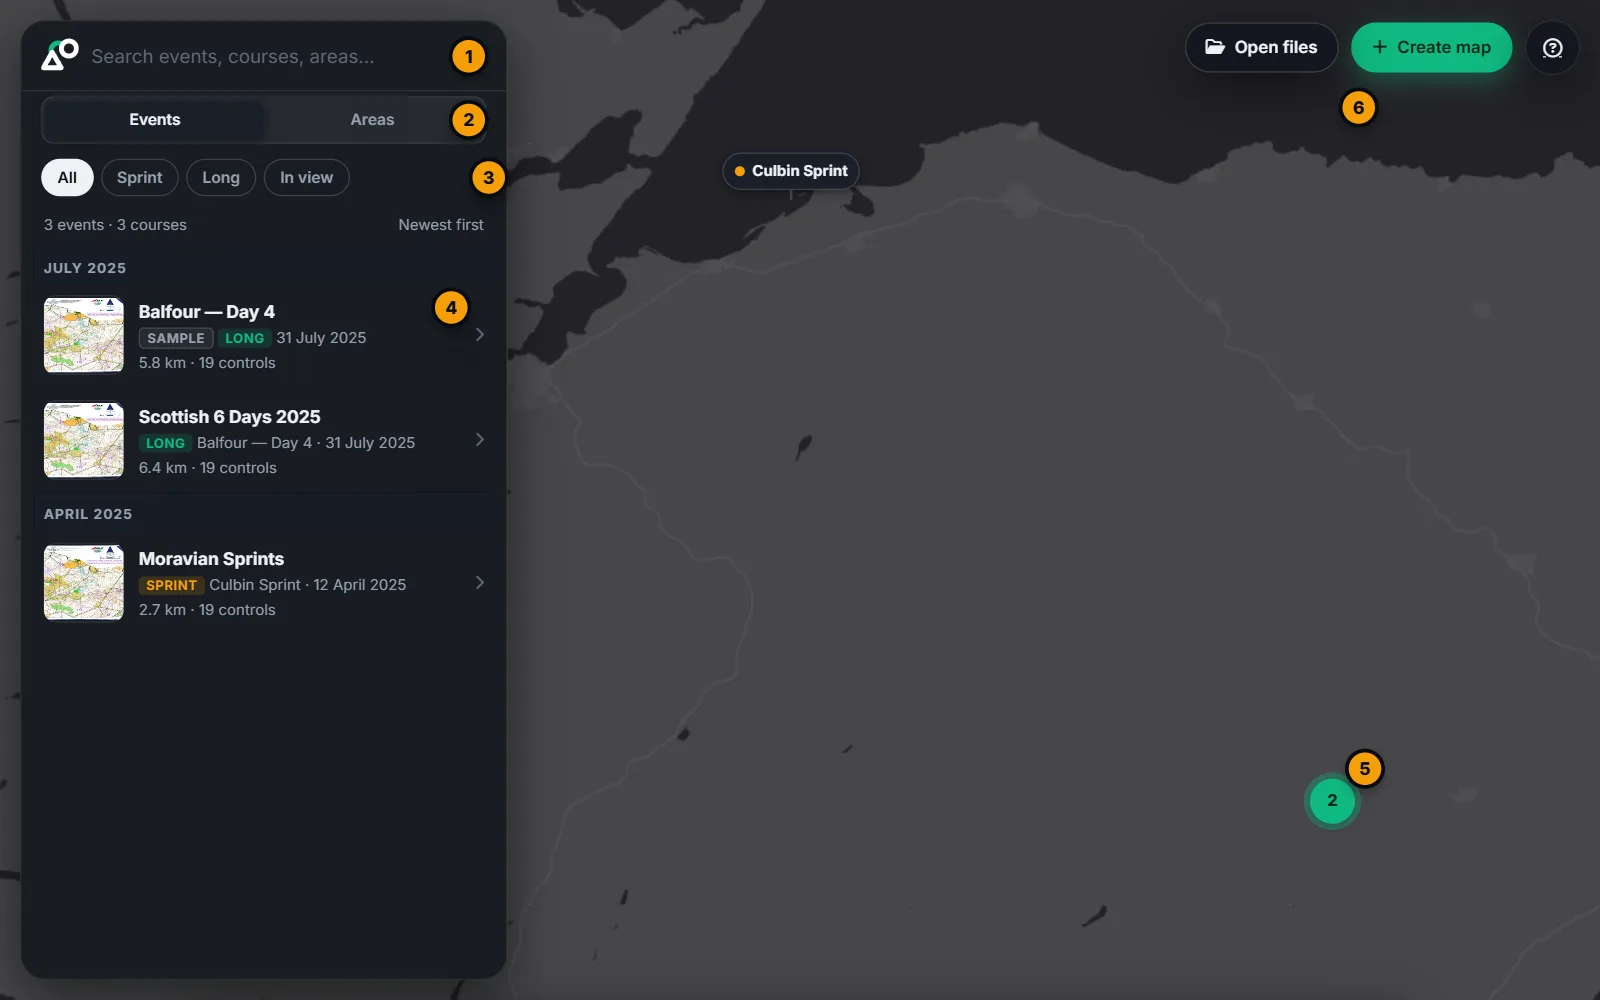Focus the Search events, courses, areas field

(x=265, y=57)
